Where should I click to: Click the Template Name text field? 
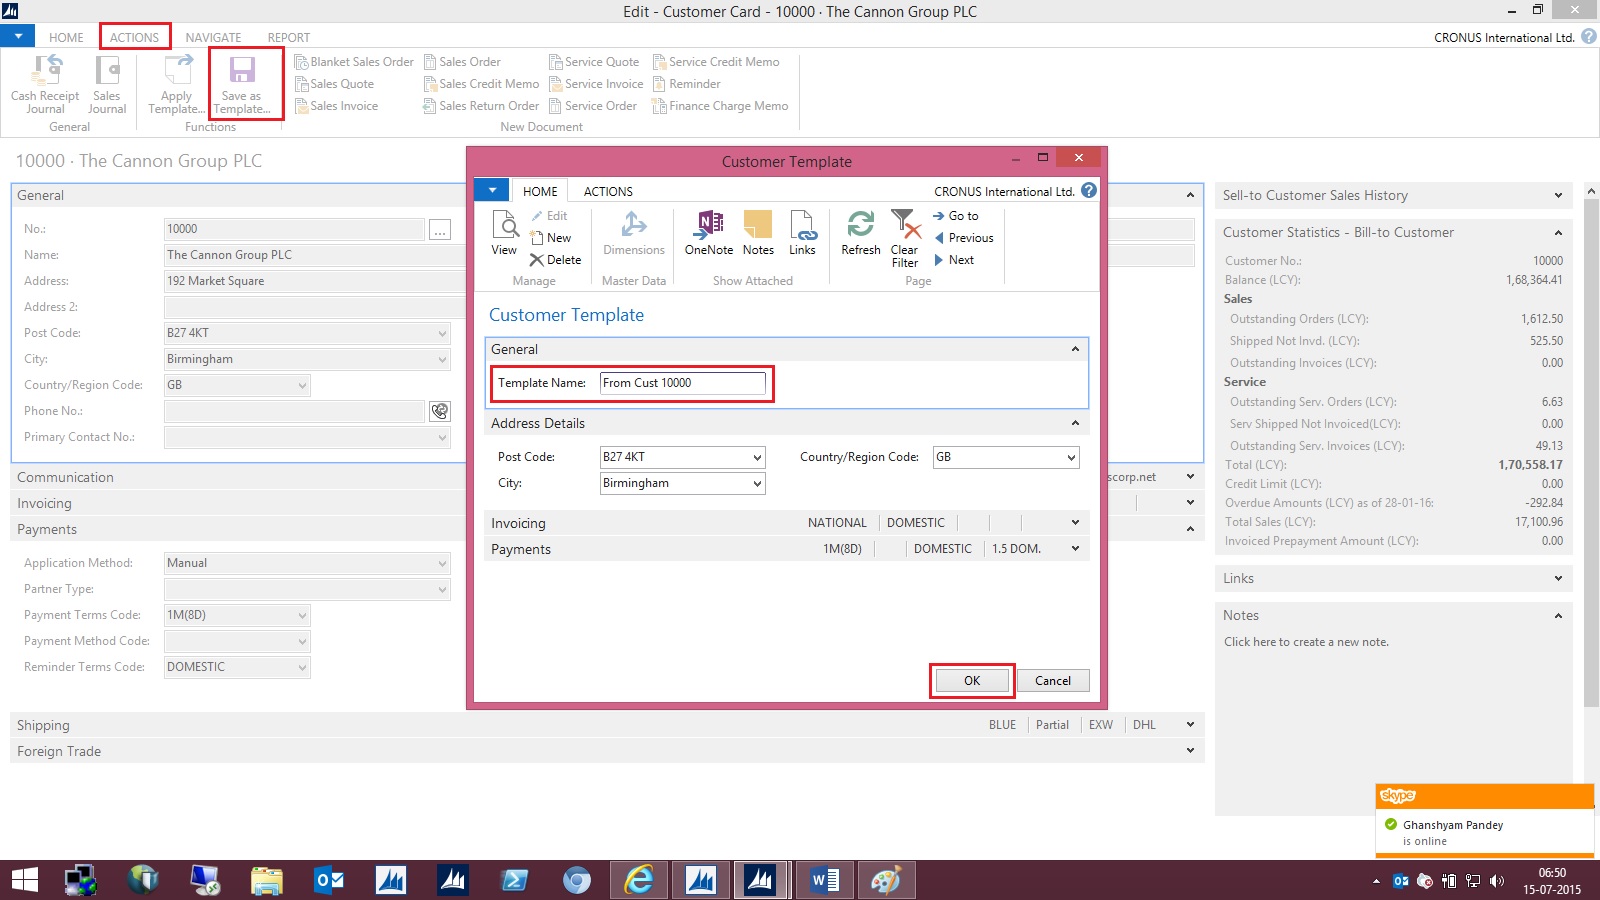[682, 383]
